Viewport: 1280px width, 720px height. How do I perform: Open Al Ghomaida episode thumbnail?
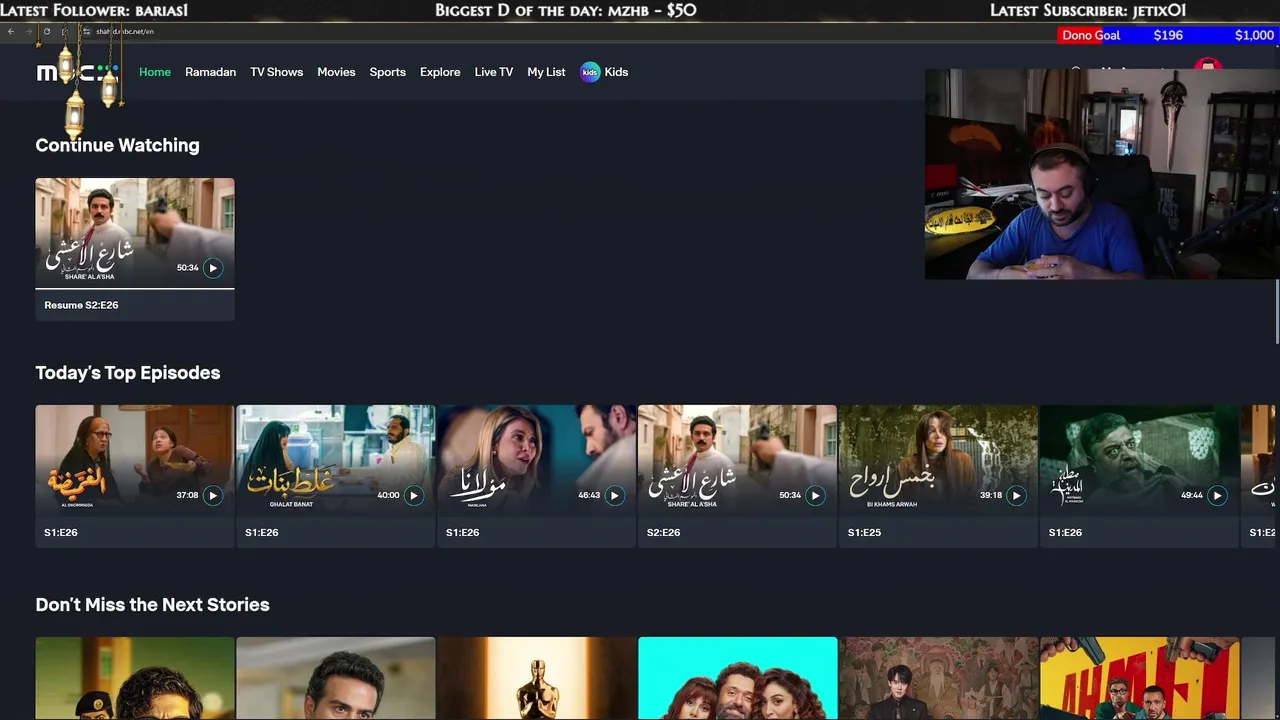pyautogui.click(x=135, y=460)
